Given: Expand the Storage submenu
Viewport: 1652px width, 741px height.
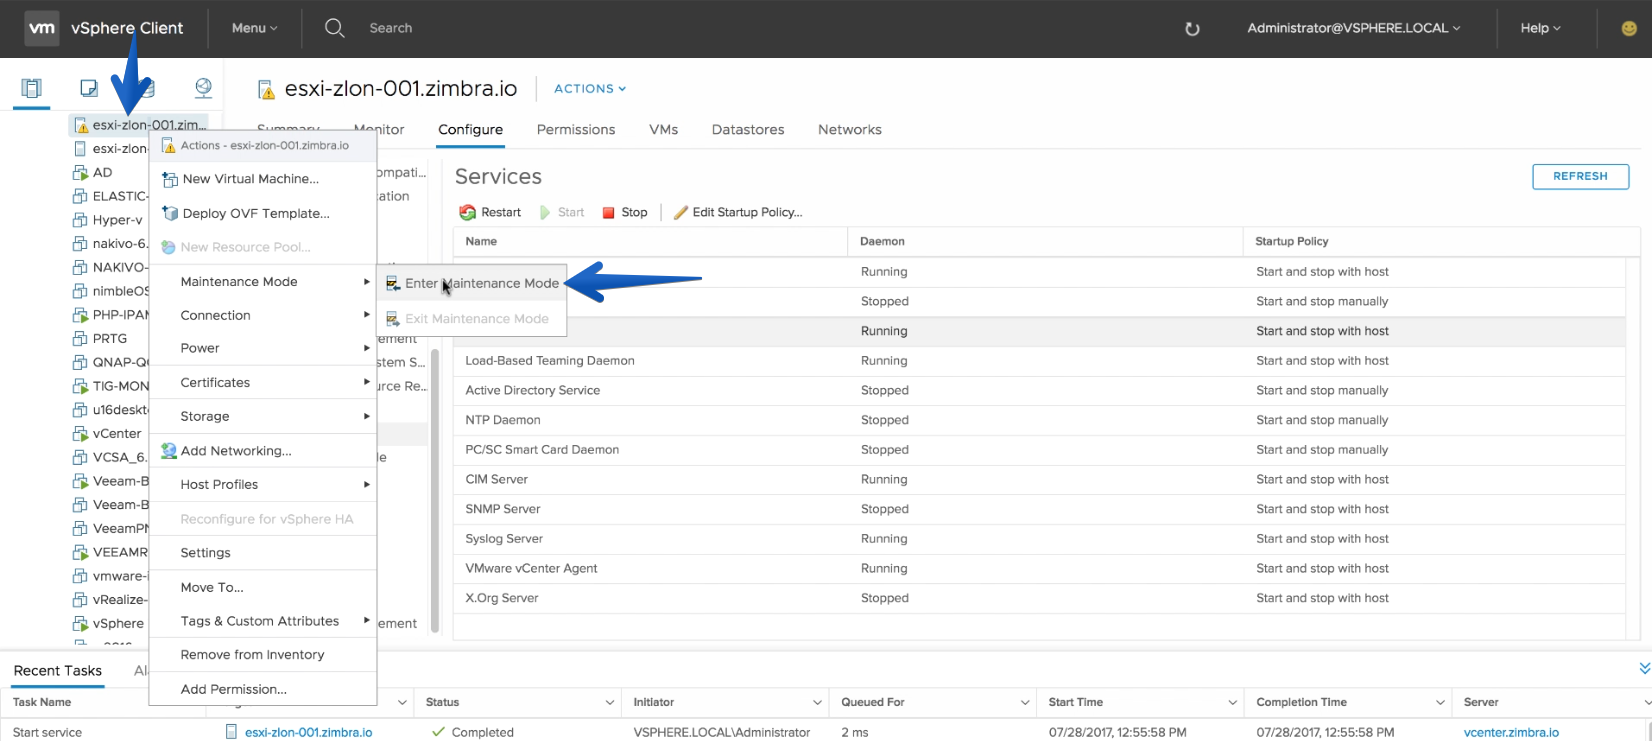Looking at the screenshot, I should pyautogui.click(x=263, y=416).
